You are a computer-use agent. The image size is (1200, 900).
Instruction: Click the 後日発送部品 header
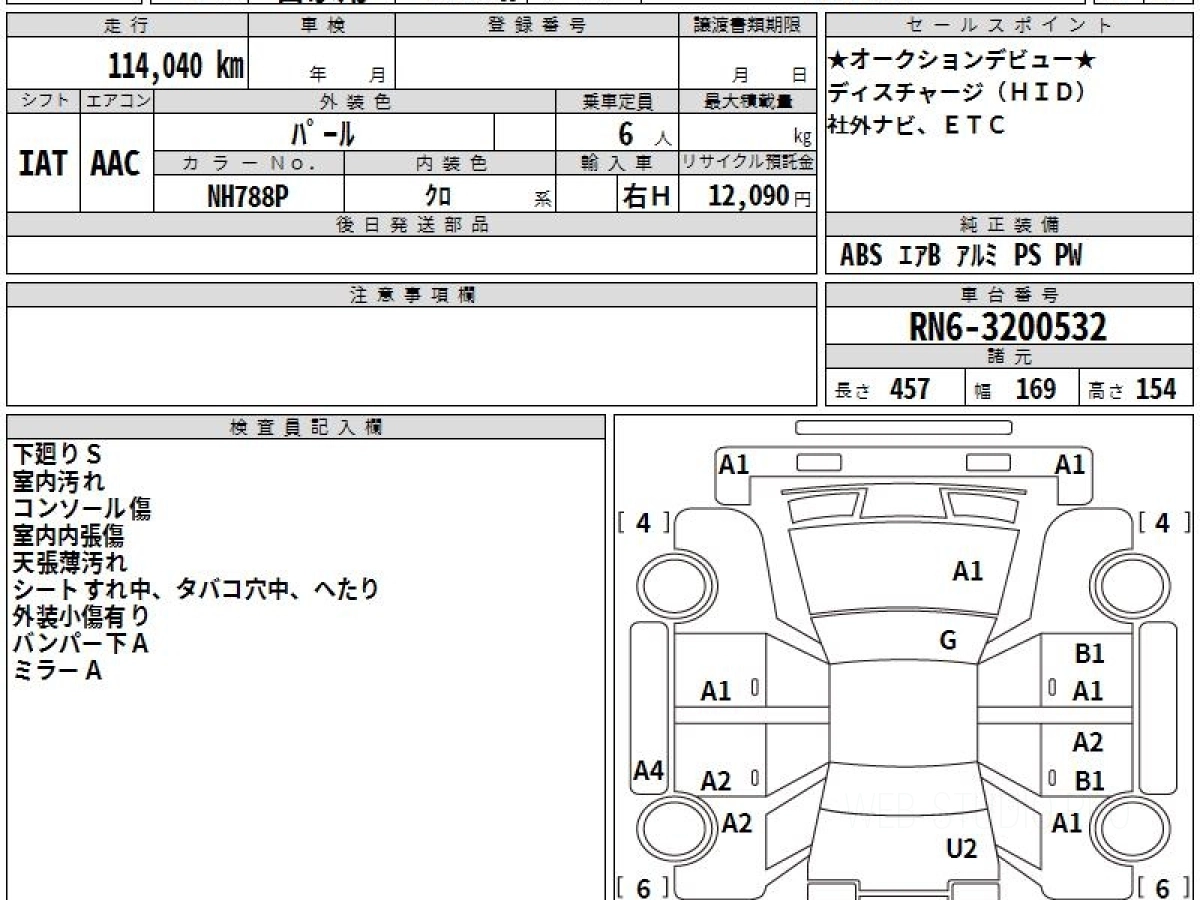point(411,225)
